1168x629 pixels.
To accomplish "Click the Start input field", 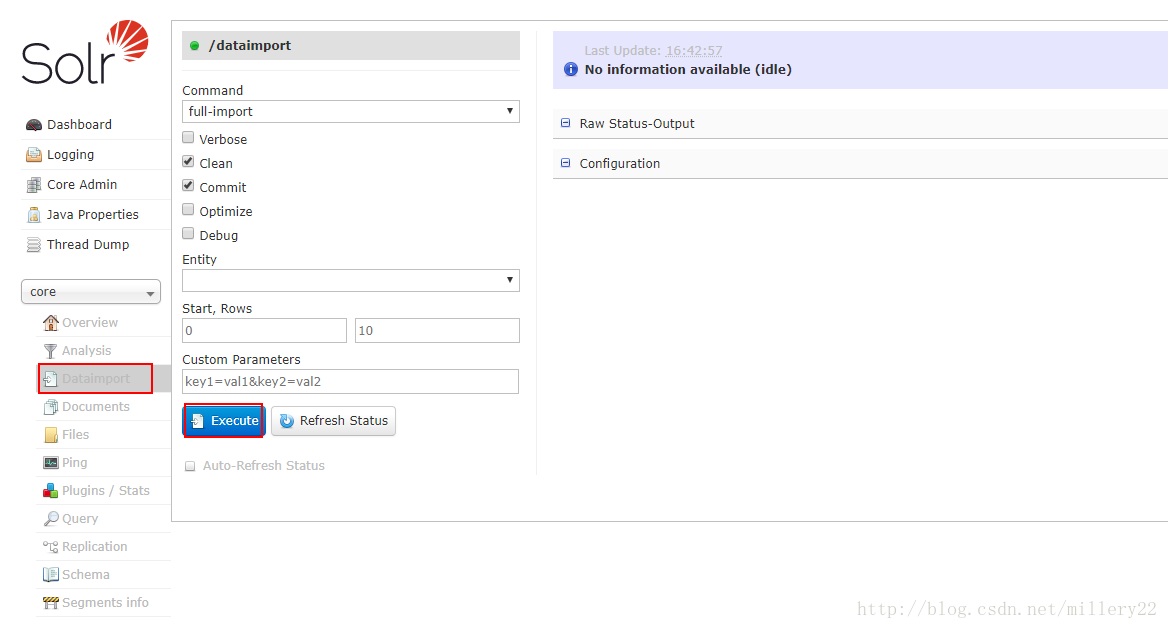I will tap(264, 331).
